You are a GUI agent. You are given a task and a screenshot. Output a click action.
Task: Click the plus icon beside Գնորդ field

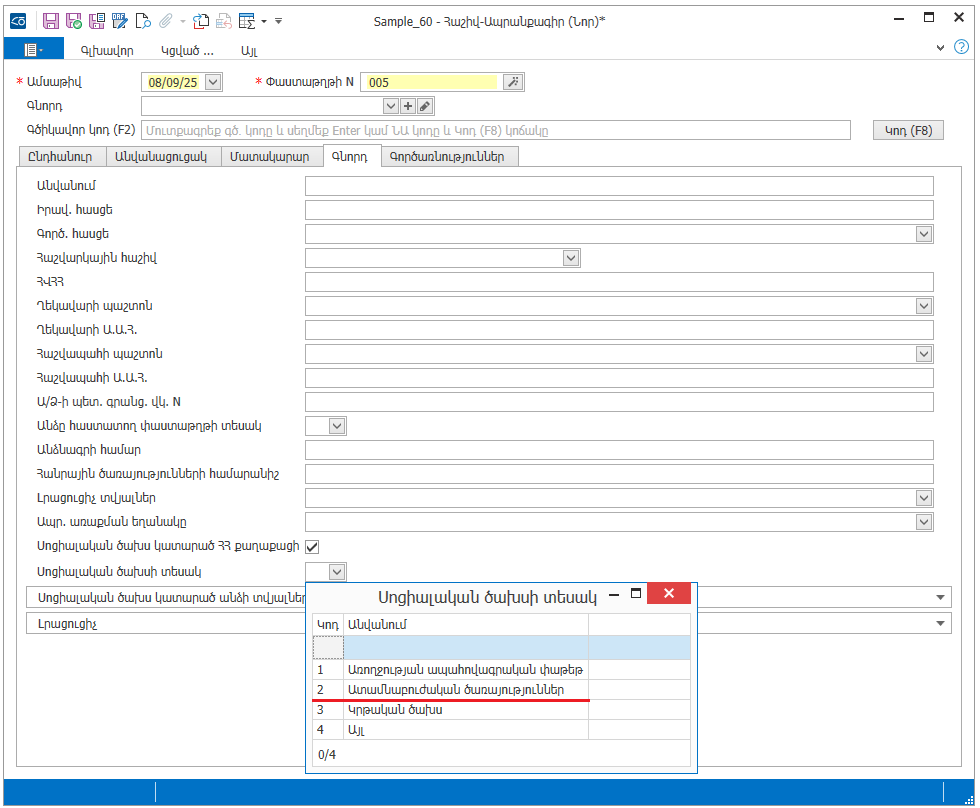tap(408, 106)
